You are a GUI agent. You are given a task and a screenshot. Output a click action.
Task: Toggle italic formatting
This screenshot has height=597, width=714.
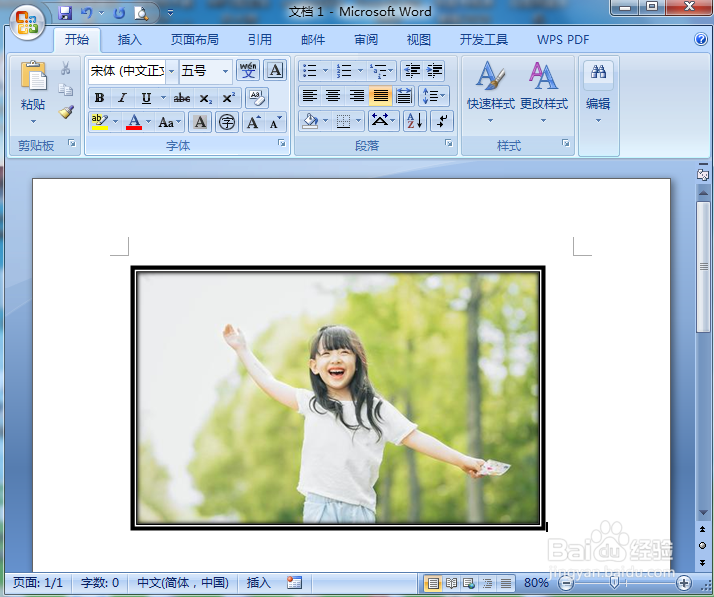[122, 98]
